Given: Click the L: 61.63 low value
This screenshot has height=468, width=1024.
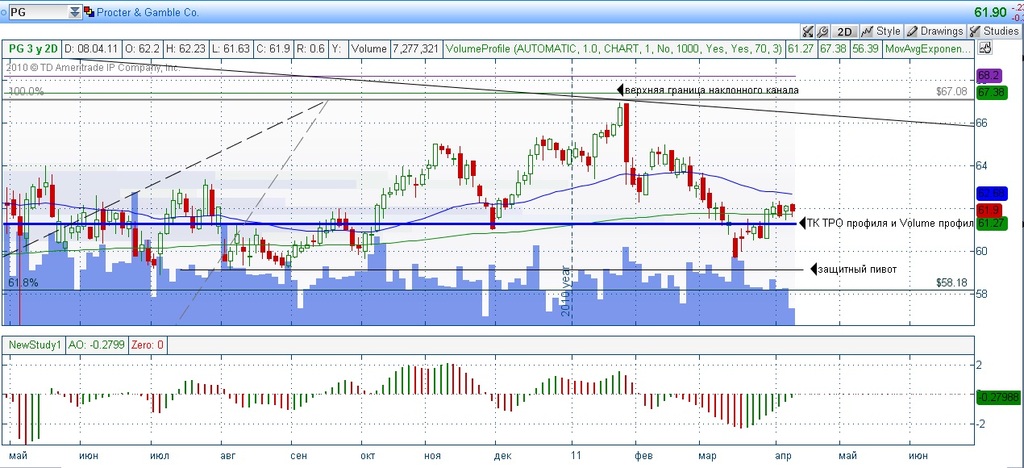Looking at the screenshot, I should pyautogui.click(x=230, y=48).
